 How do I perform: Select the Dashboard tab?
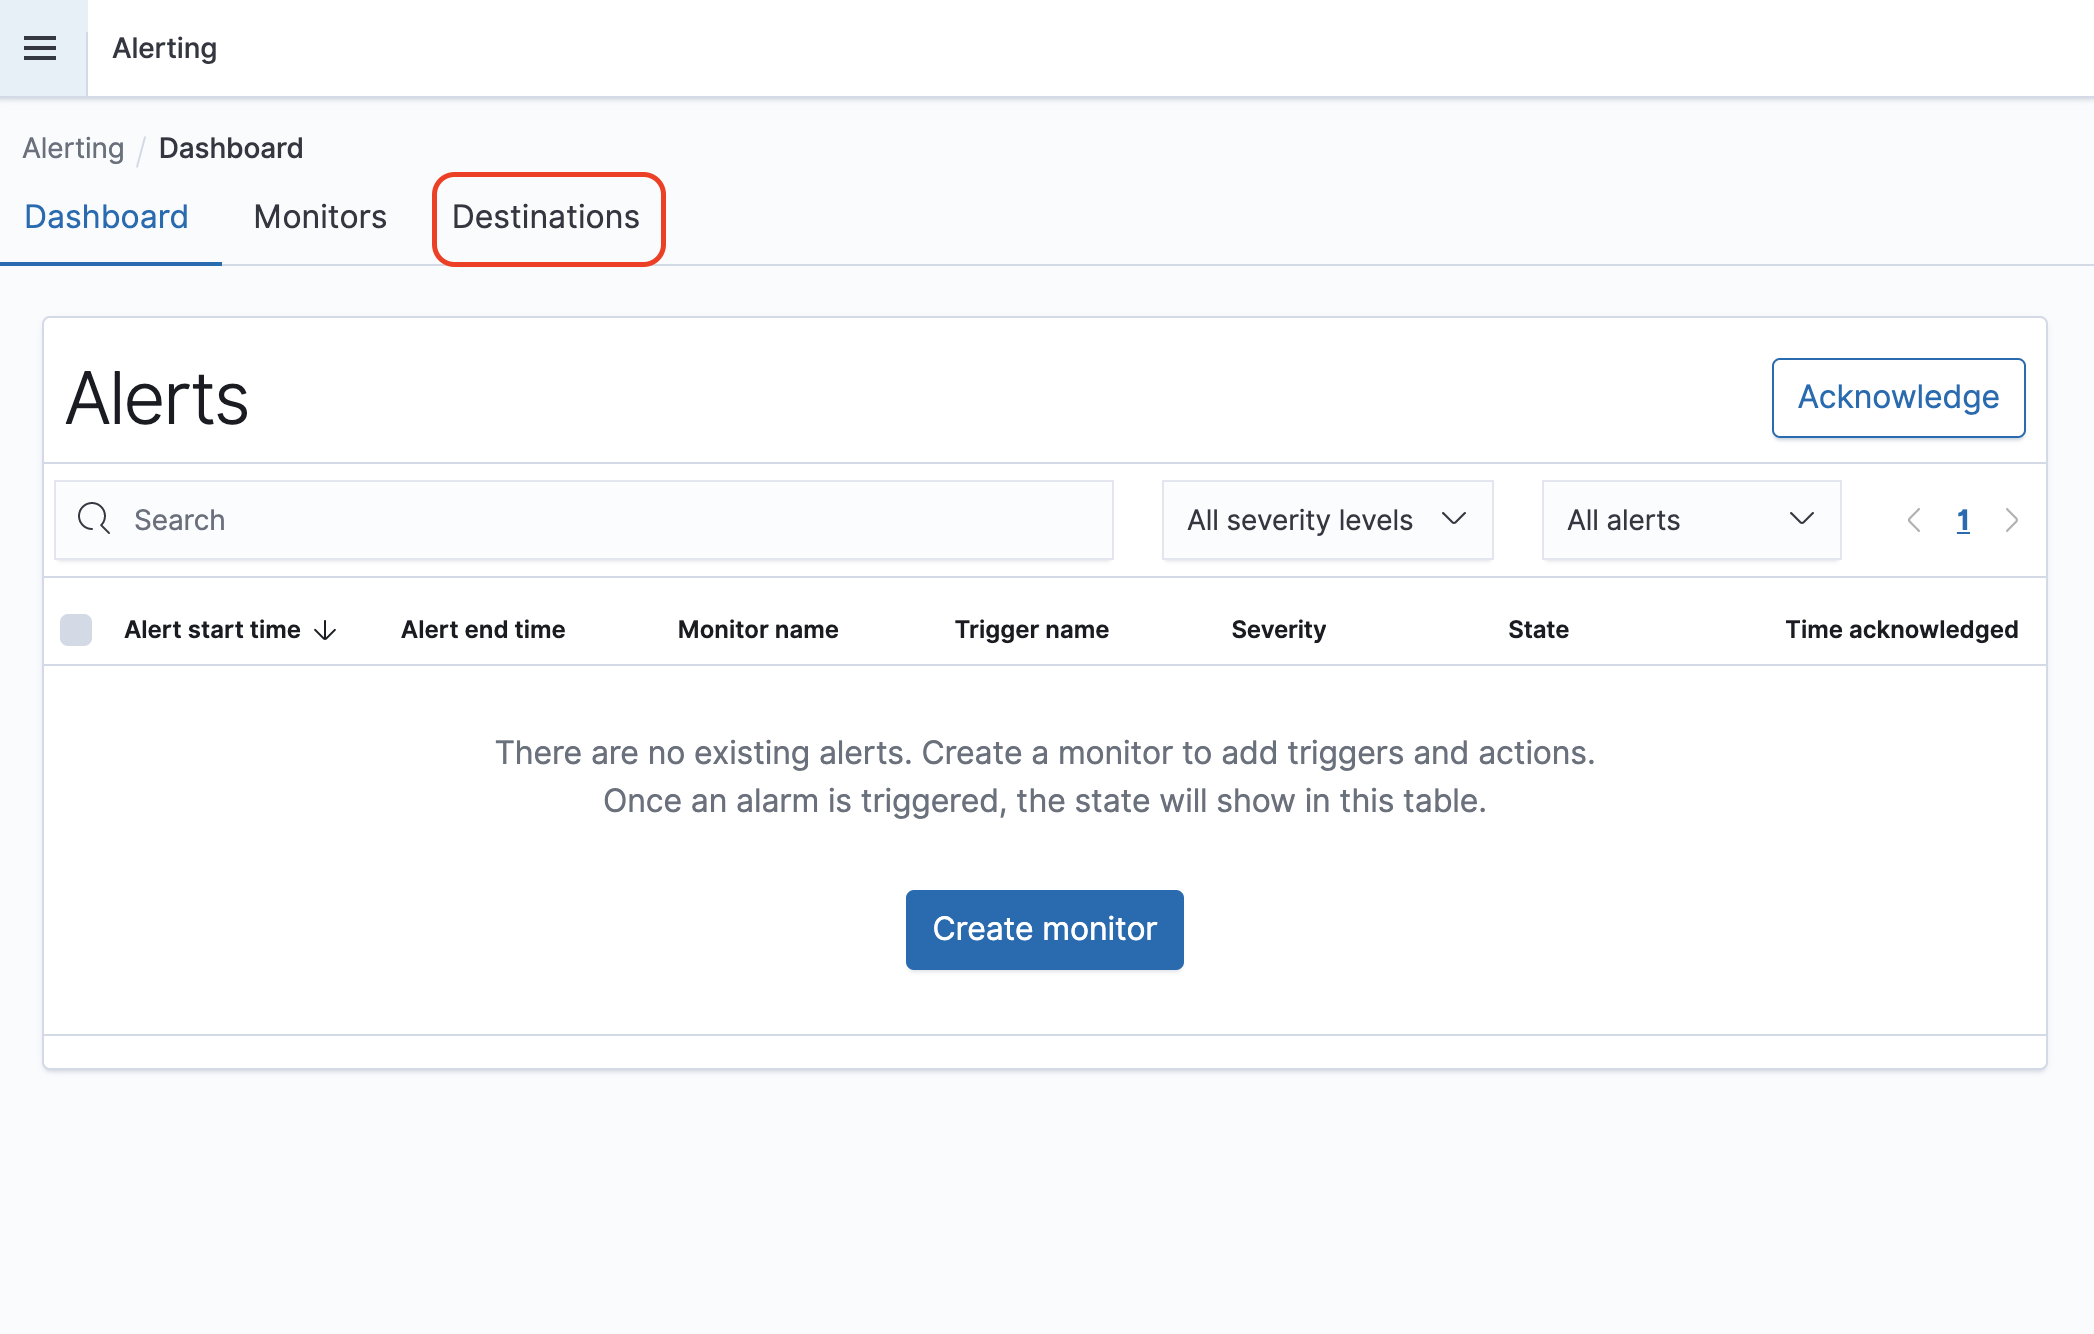[x=106, y=217]
